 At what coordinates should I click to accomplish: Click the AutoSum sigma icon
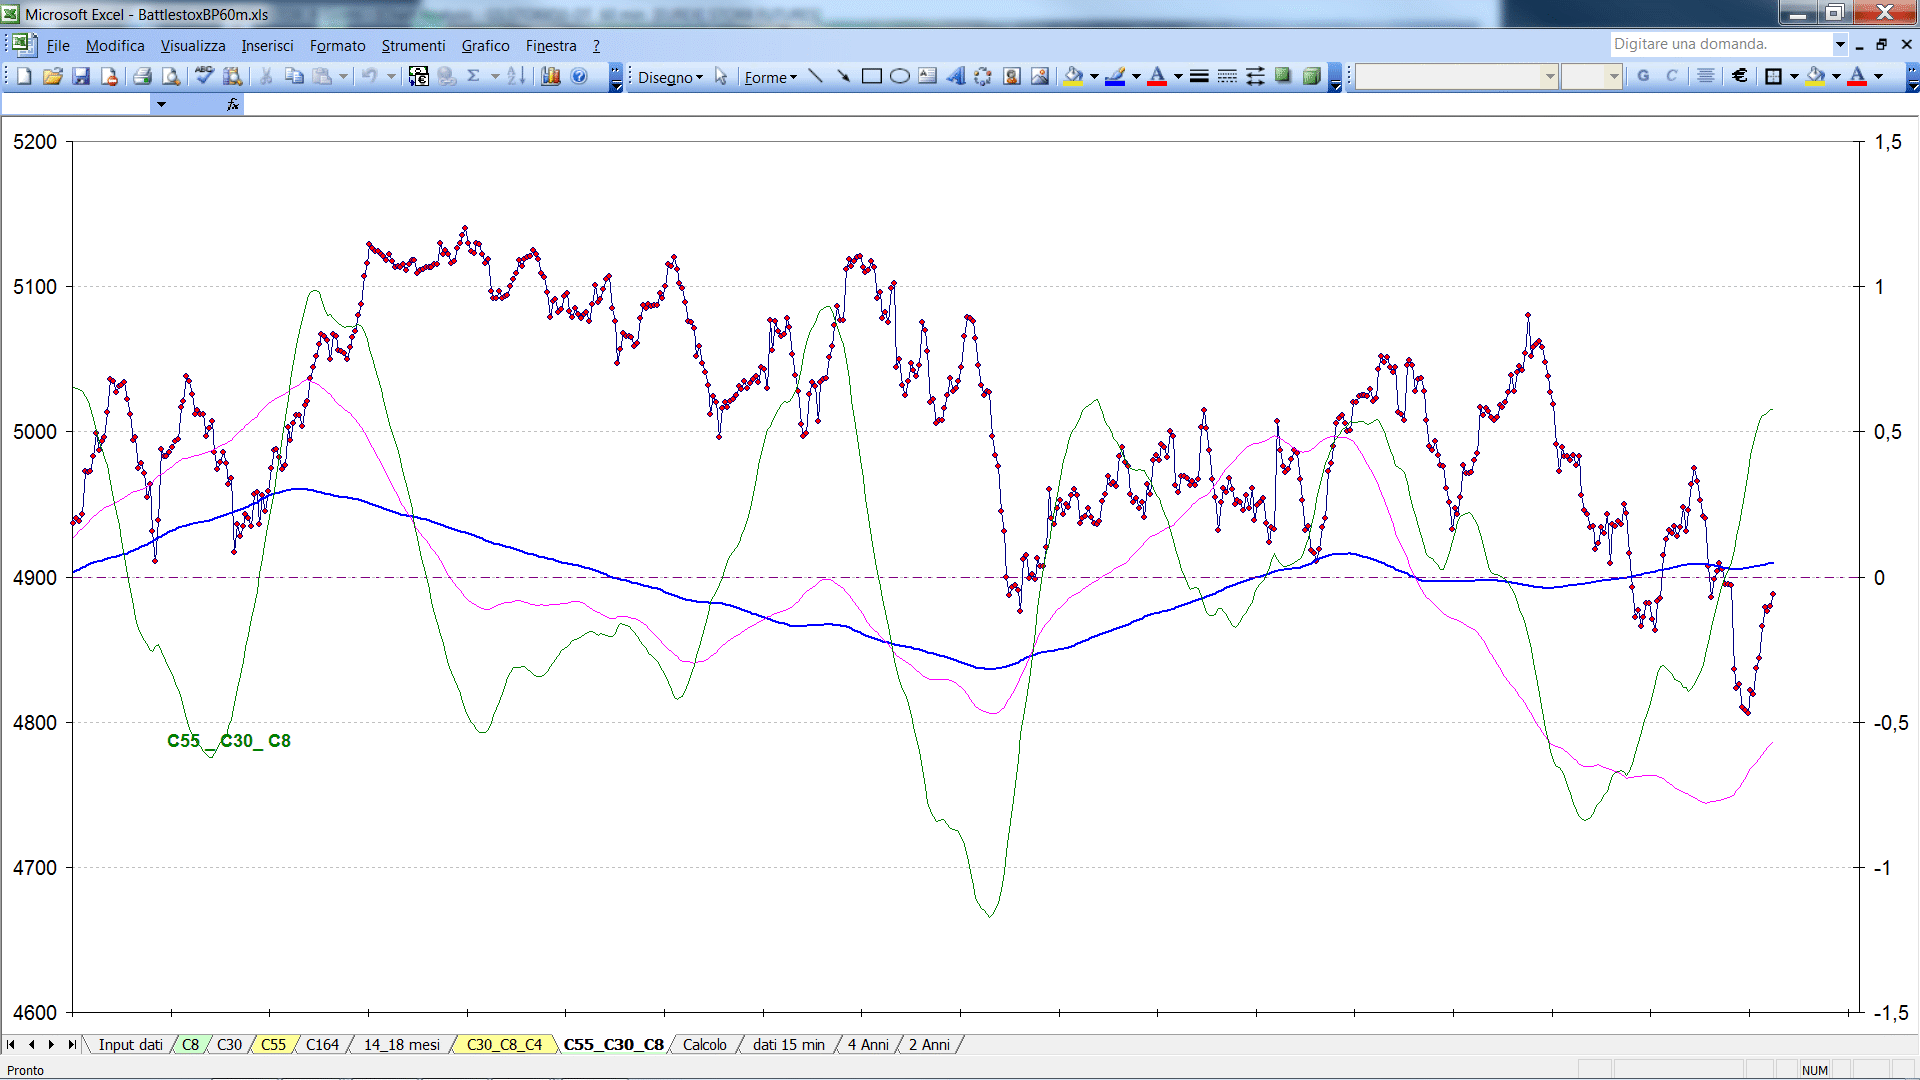point(474,76)
